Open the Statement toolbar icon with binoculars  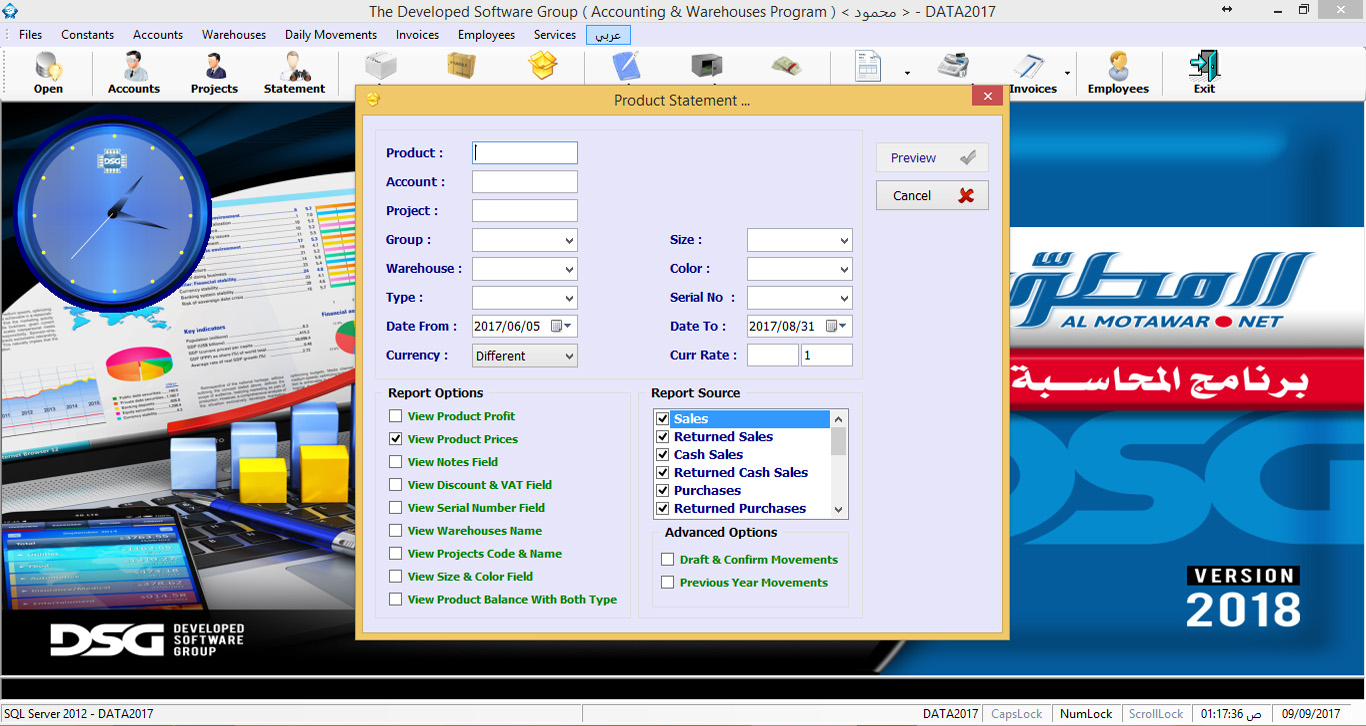(x=294, y=73)
